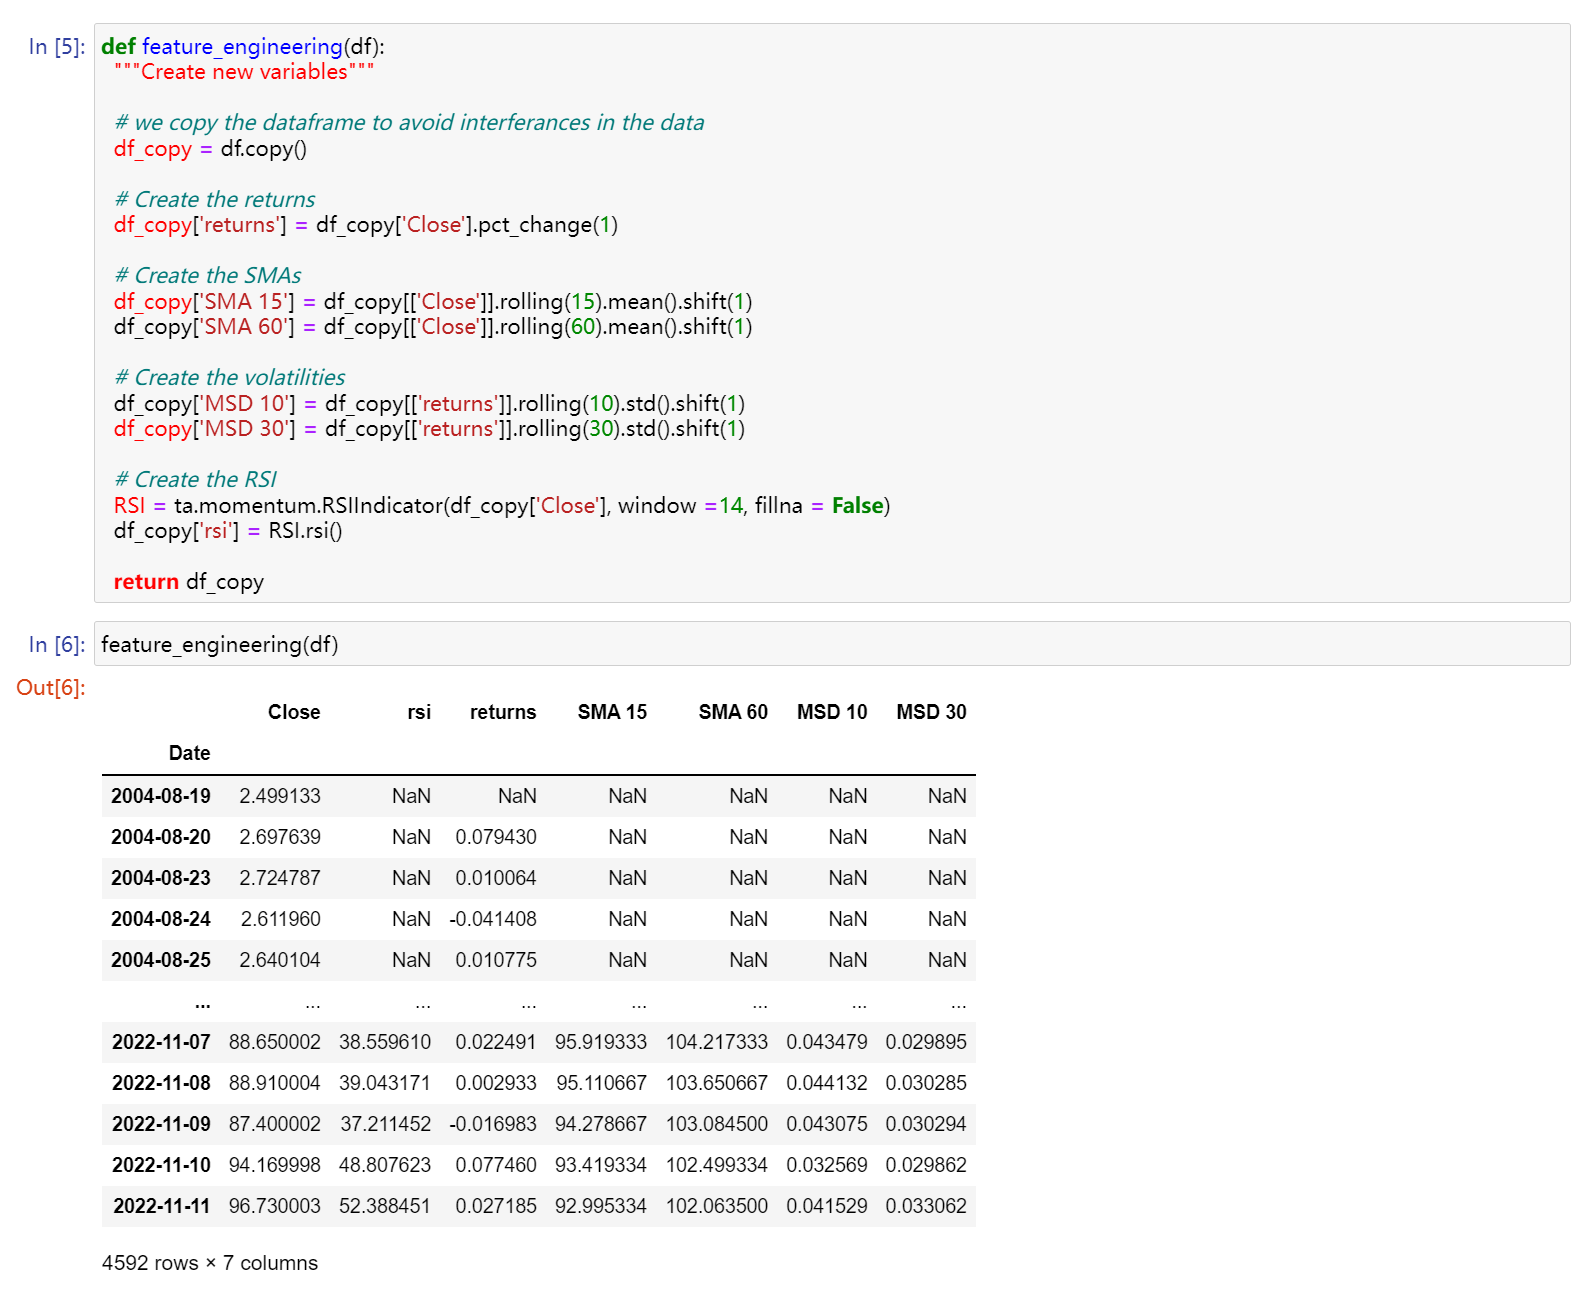
Task: Click the SMA 60 column header
Action: (x=733, y=712)
